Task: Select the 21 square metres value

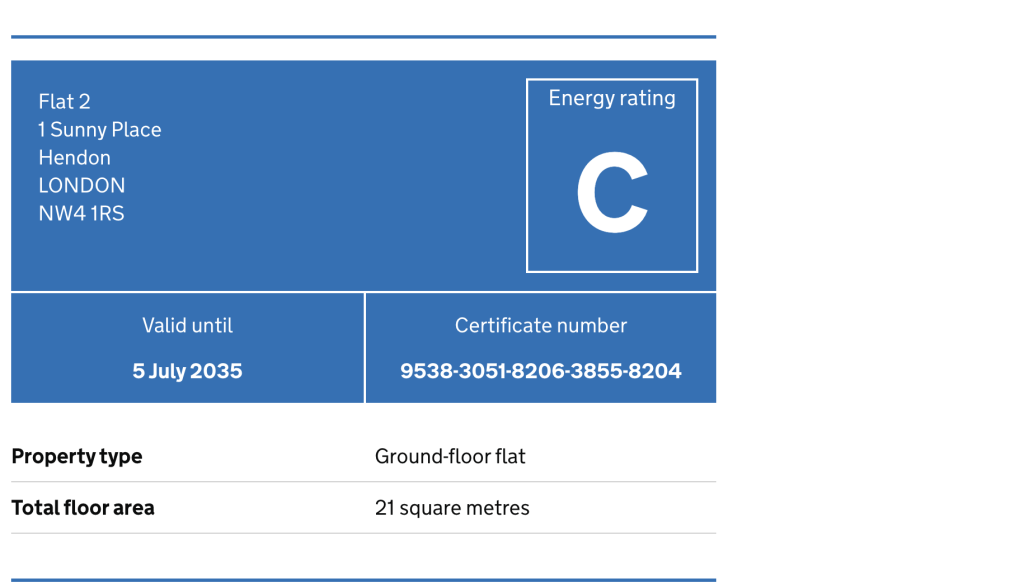Action: pyautogui.click(x=452, y=507)
